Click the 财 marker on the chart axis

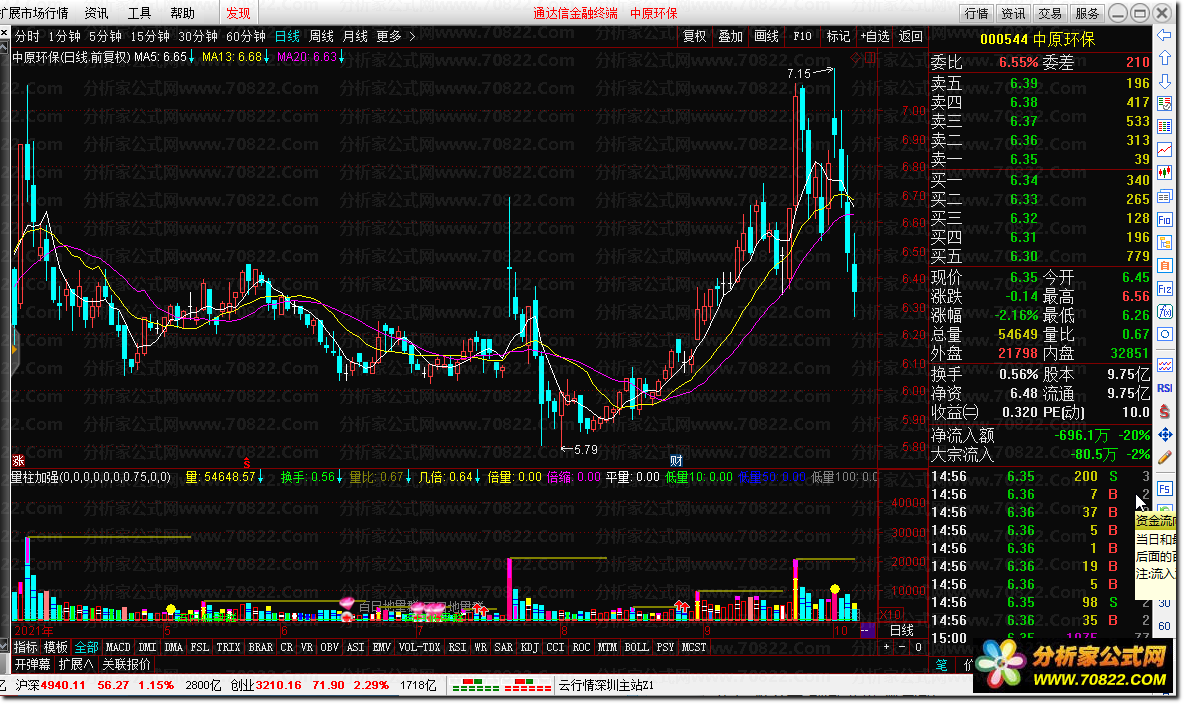tap(676, 461)
